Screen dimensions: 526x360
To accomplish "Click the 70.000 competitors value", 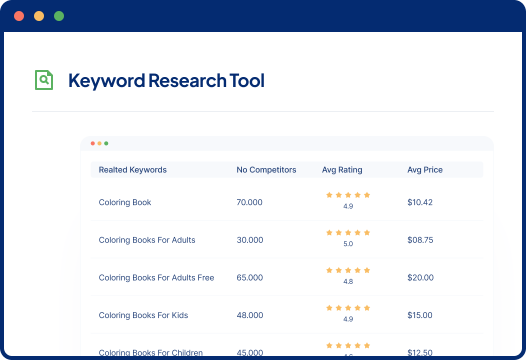I will (250, 202).
